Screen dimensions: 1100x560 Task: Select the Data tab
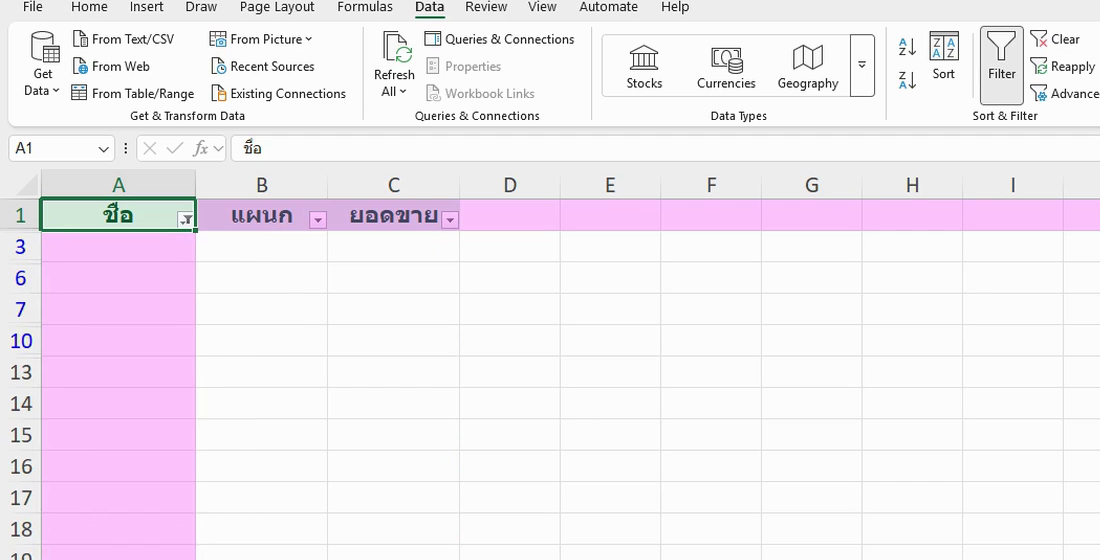[429, 7]
